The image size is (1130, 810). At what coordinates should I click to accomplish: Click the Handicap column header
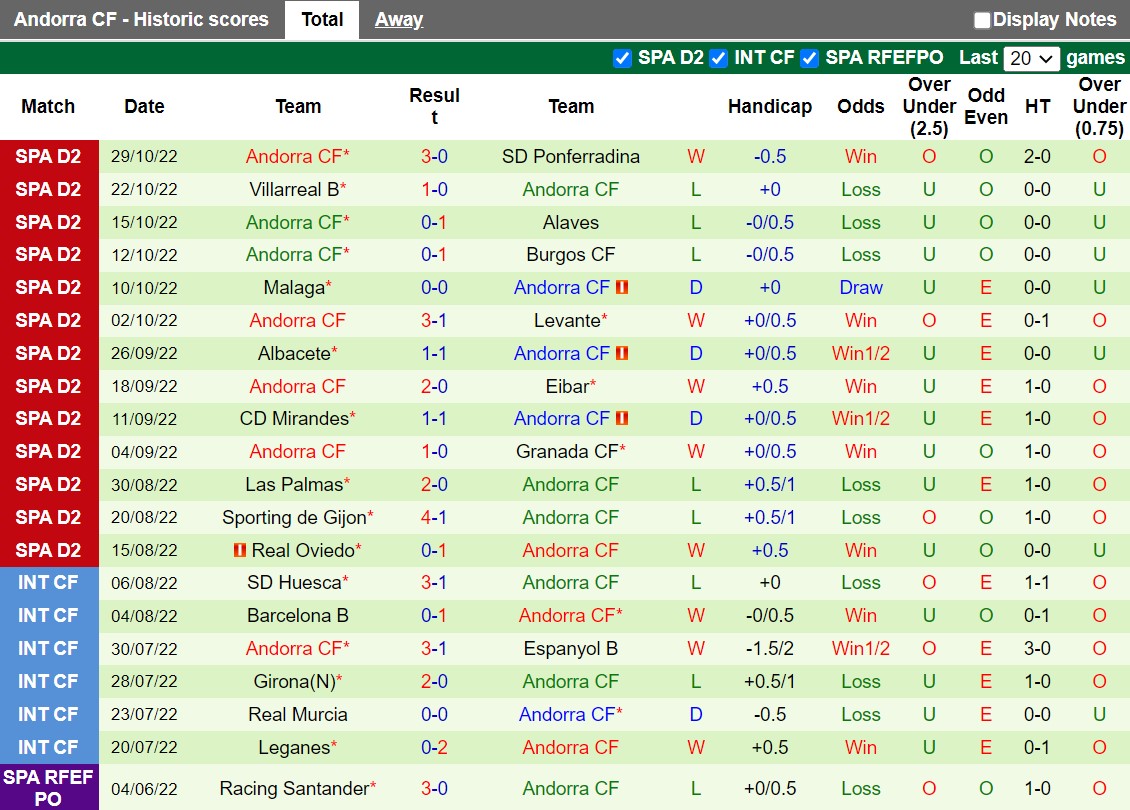(x=770, y=107)
